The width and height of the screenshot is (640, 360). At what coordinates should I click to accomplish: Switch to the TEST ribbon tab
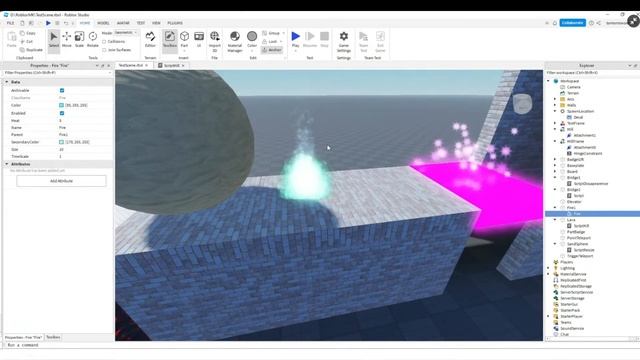pos(141,23)
